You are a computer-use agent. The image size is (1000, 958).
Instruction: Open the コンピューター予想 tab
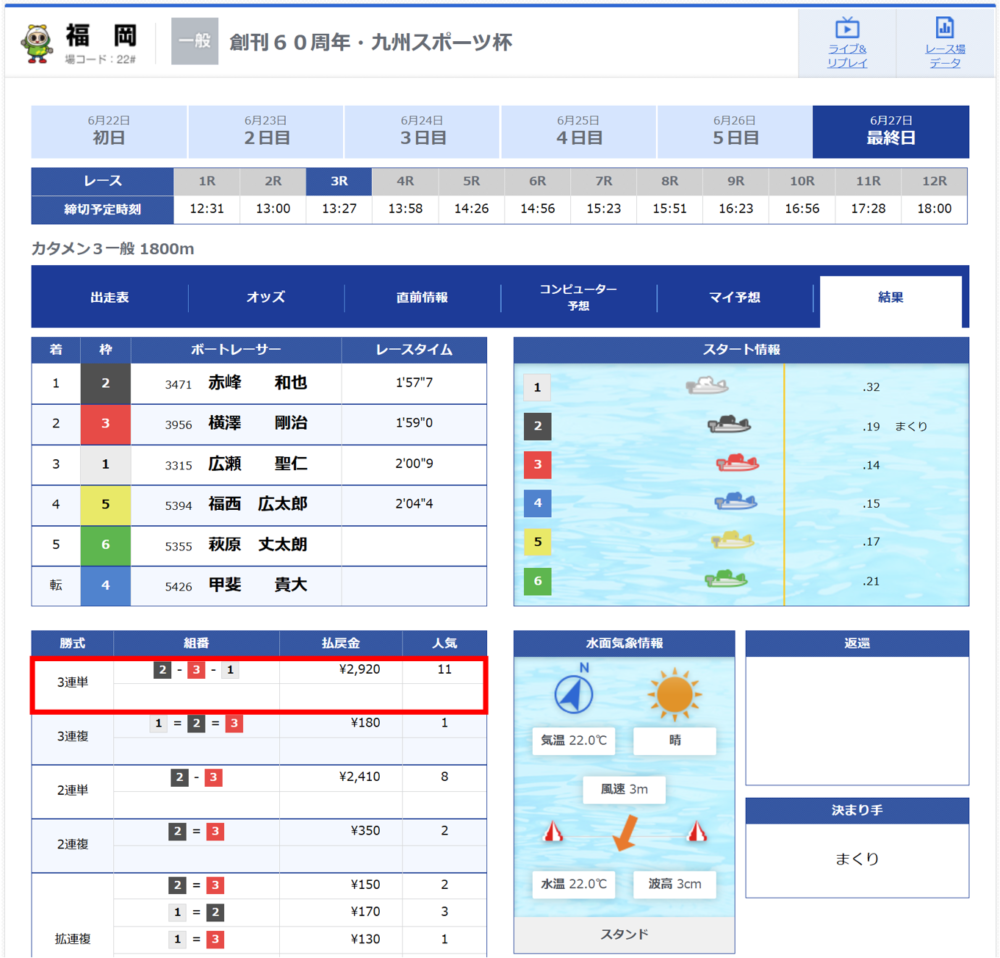coord(578,297)
